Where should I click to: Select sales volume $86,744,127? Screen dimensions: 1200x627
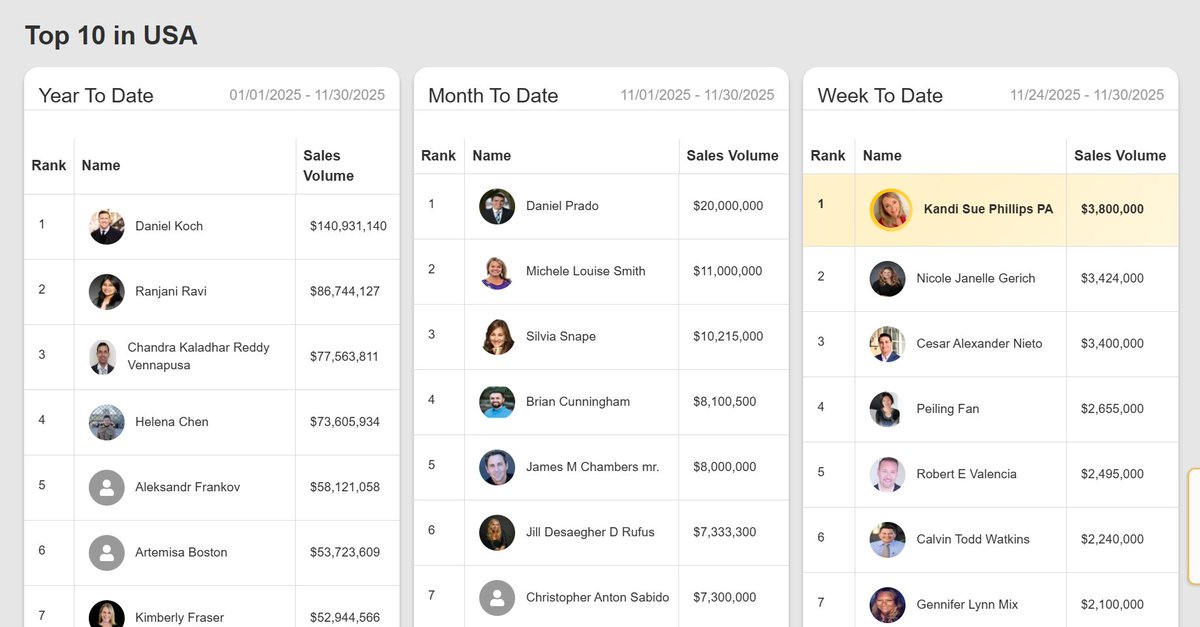coord(345,291)
